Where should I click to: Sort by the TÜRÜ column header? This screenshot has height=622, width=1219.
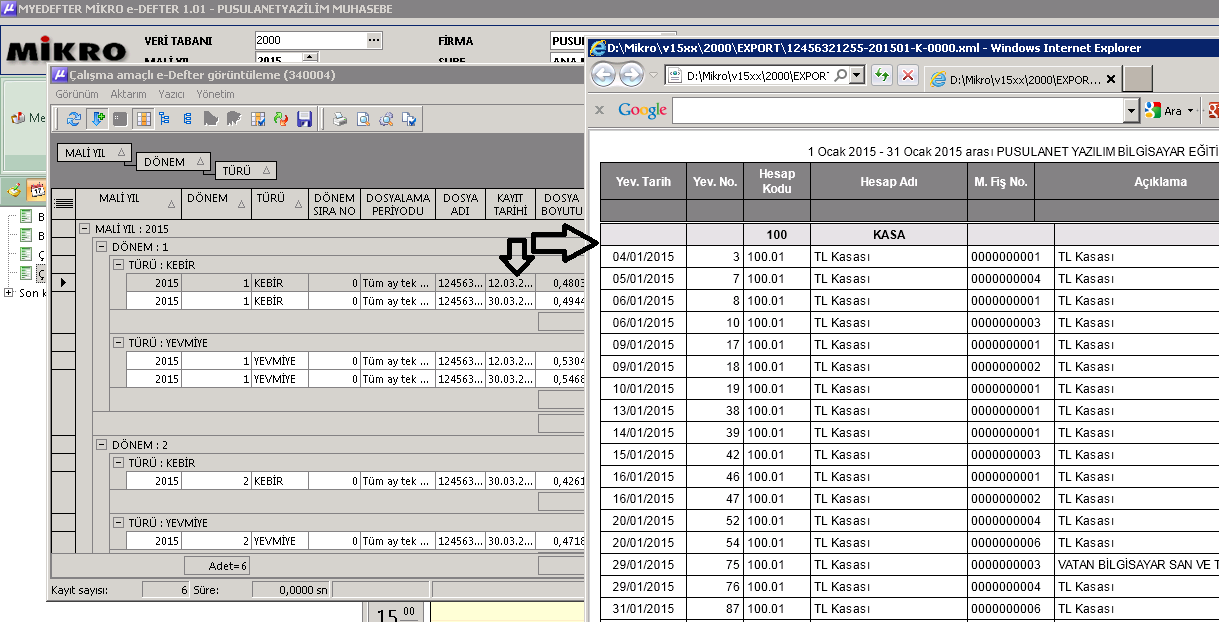pos(279,203)
